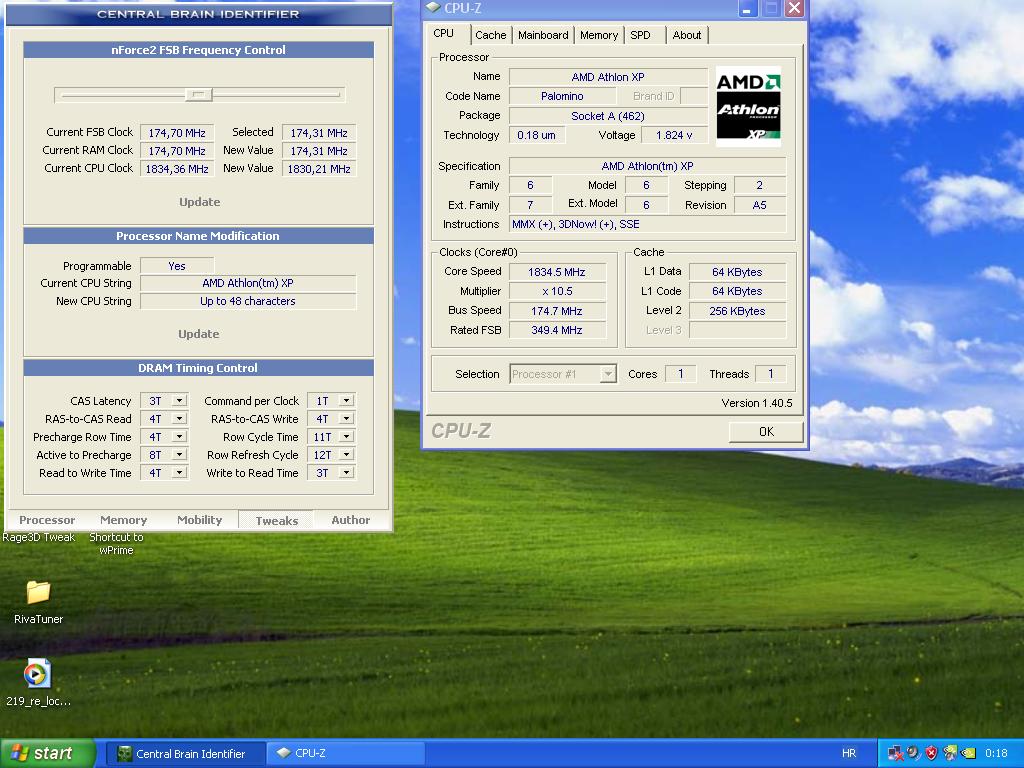
Task: Click the Shortcut to wPrime desktop label
Action: pyautogui.click(x=116, y=543)
